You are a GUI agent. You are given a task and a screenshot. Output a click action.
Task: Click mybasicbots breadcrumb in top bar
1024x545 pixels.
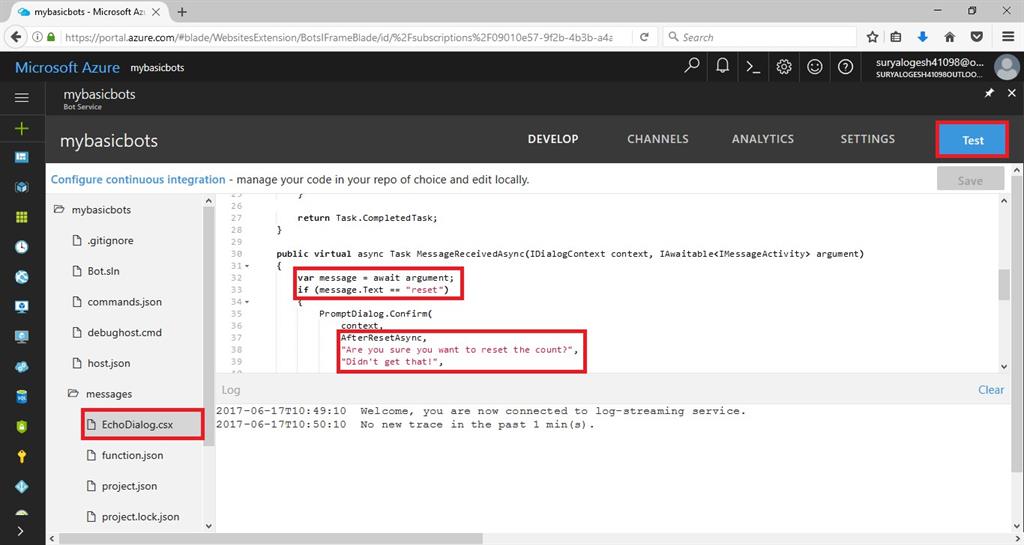tap(157, 68)
